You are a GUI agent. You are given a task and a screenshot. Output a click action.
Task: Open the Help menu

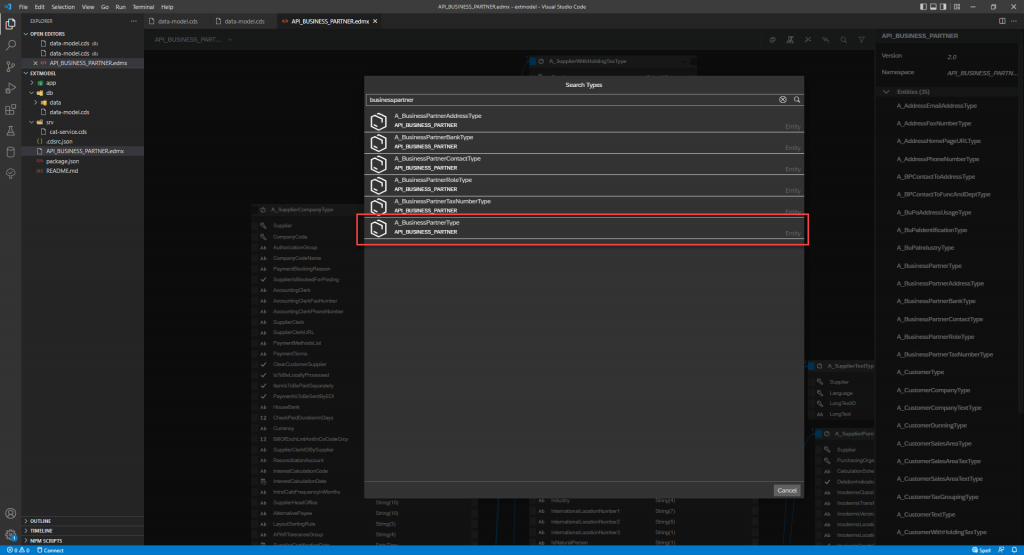pyautogui.click(x=167, y=7)
